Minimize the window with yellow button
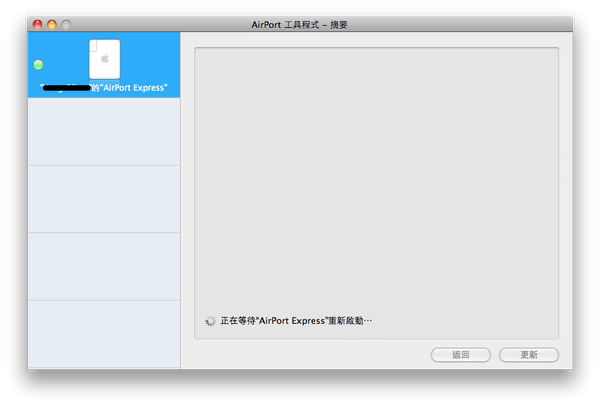 tap(52, 24)
